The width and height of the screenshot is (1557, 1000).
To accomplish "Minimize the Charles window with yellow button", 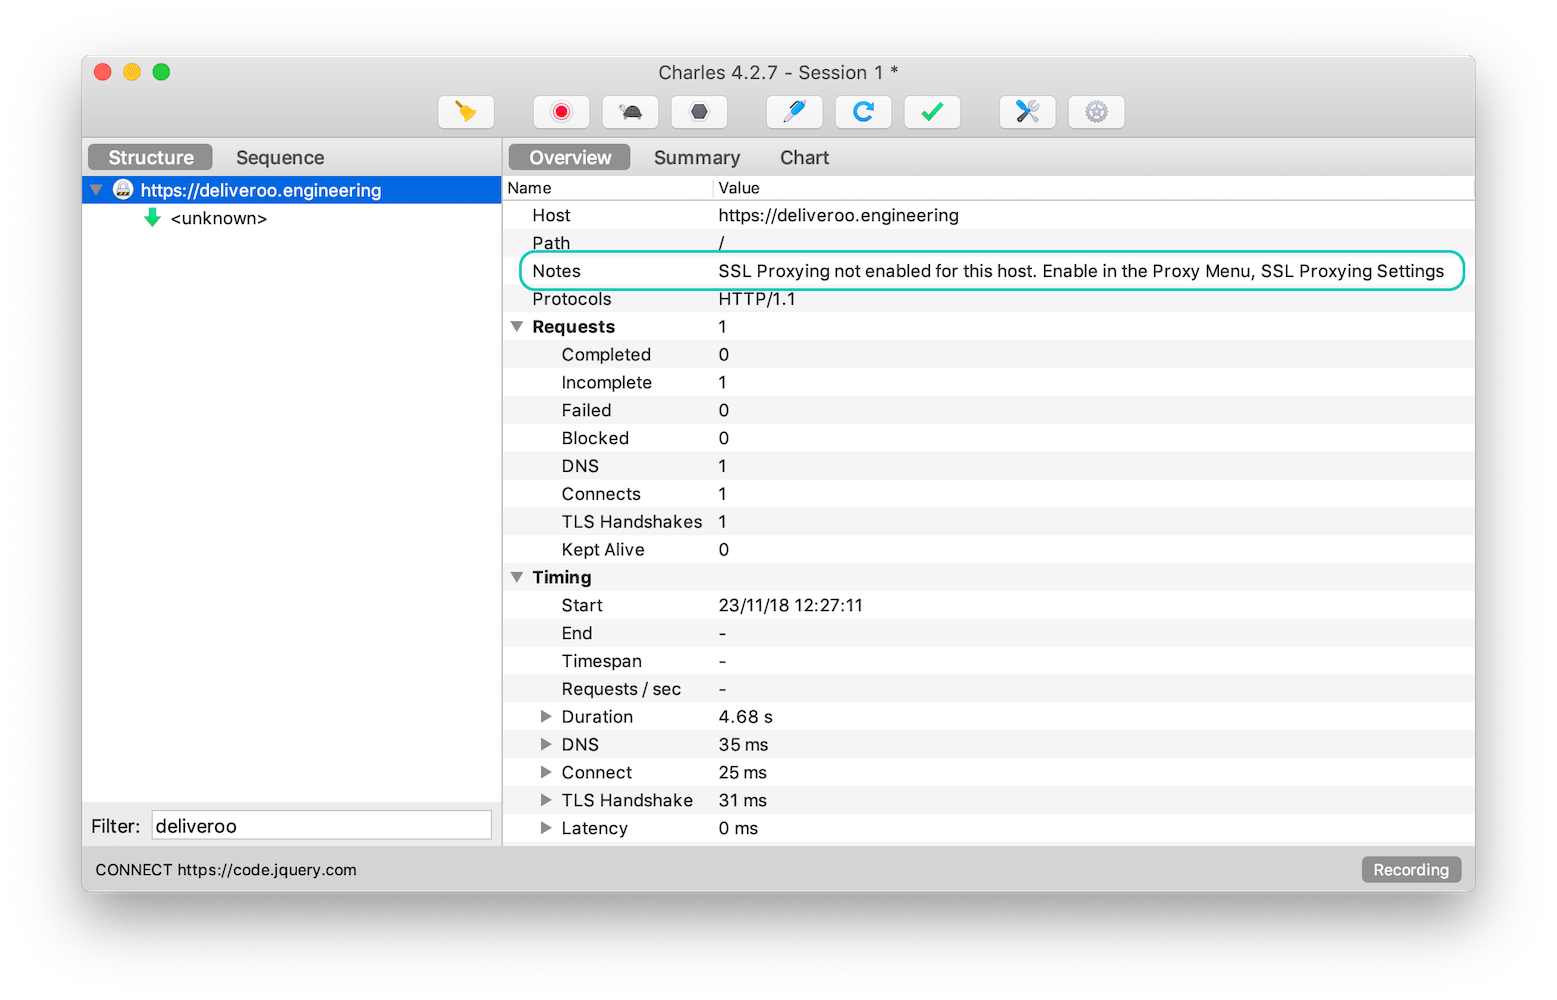I will click(132, 72).
